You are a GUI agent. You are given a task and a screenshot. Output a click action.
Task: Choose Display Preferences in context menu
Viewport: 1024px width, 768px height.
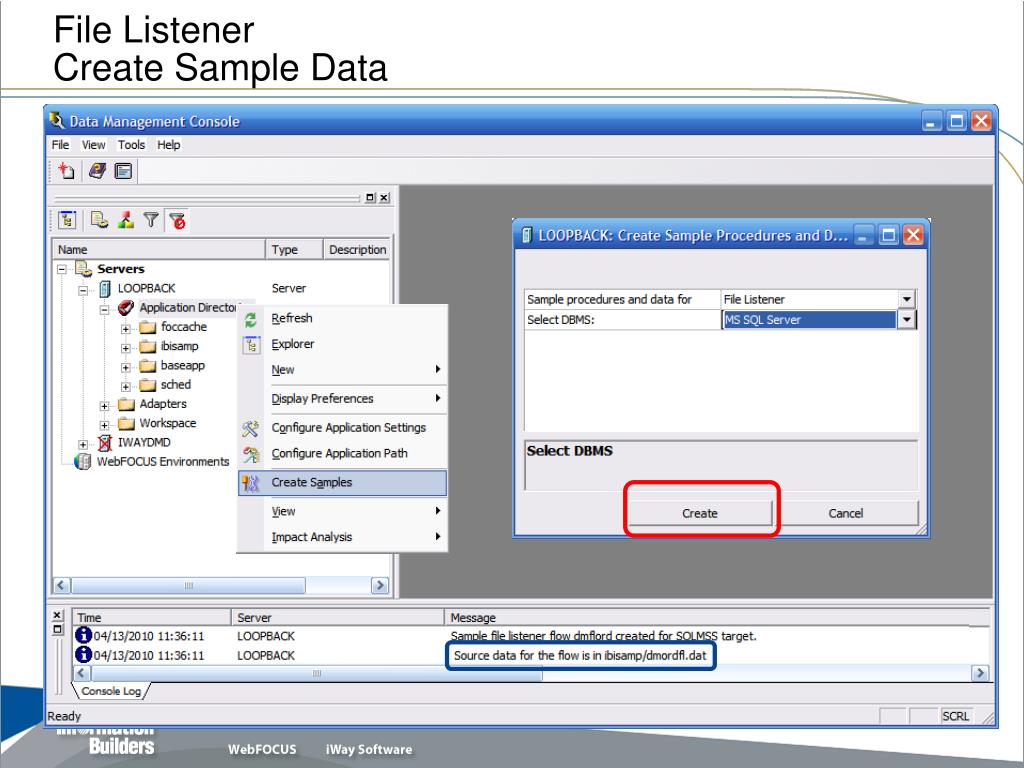click(x=343, y=398)
